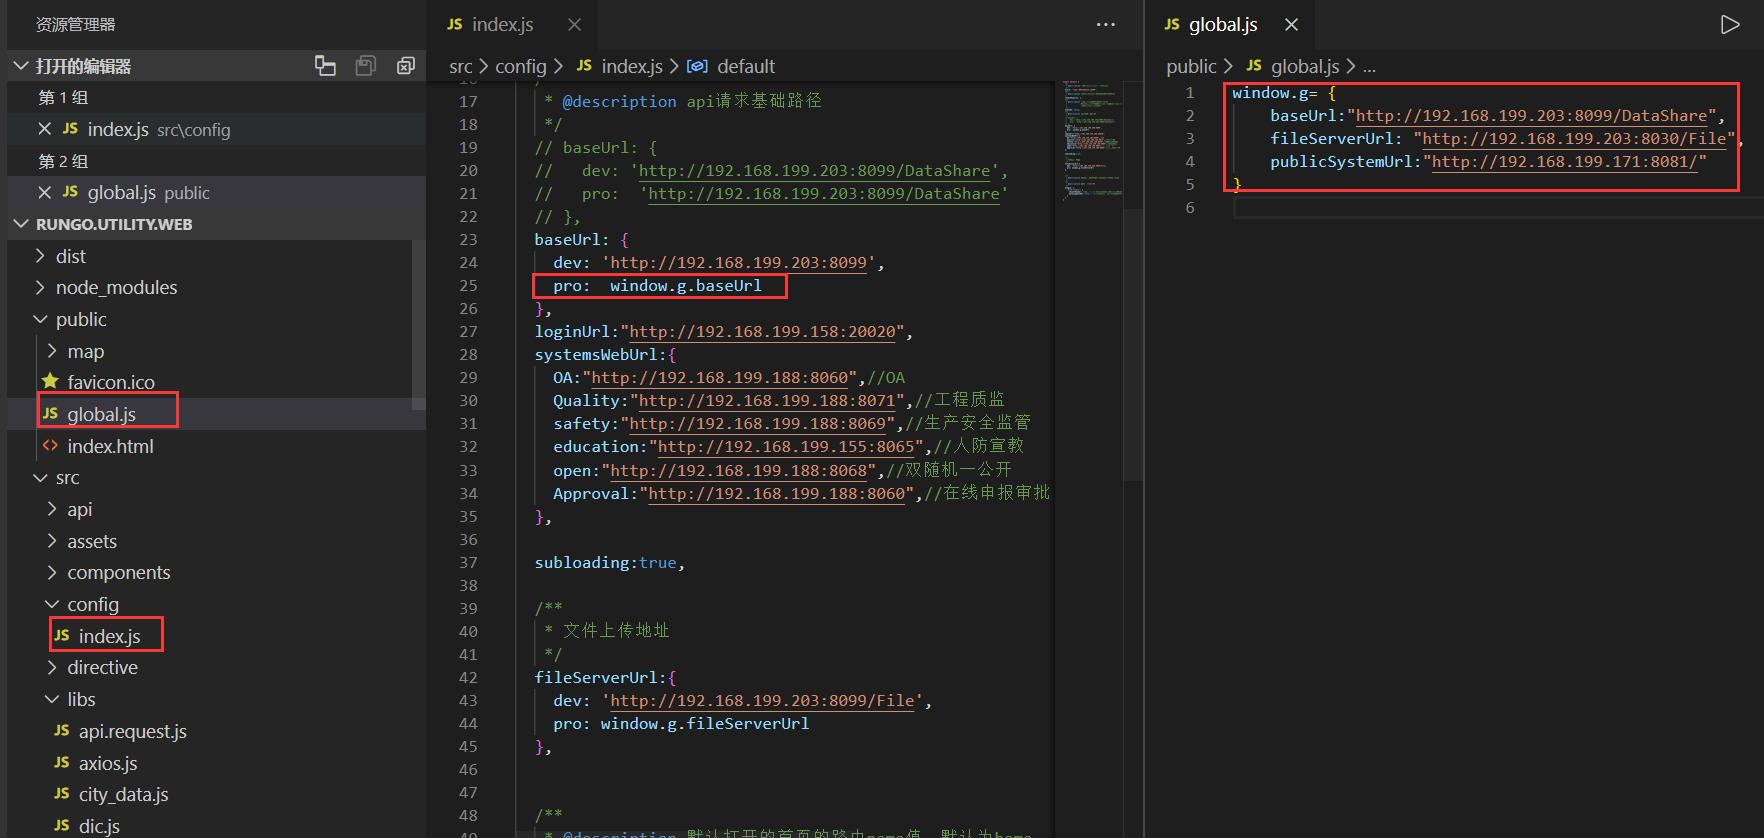The height and width of the screenshot is (838, 1764).
Task: Click the save all icon in open editors
Action: point(366,66)
